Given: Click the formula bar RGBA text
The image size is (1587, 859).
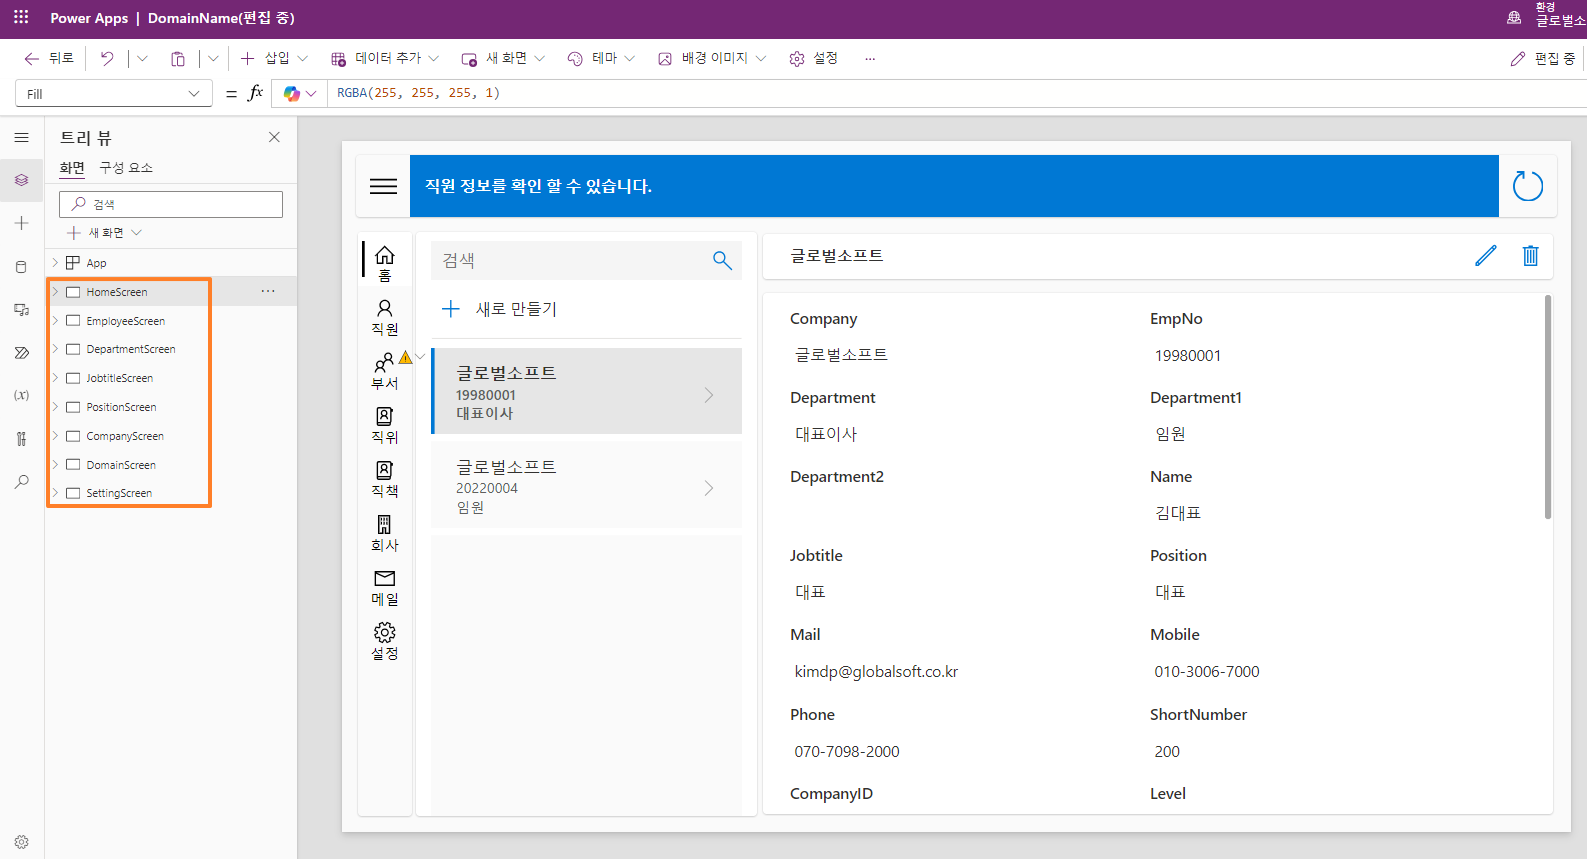Looking at the screenshot, I should pos(418,93).
